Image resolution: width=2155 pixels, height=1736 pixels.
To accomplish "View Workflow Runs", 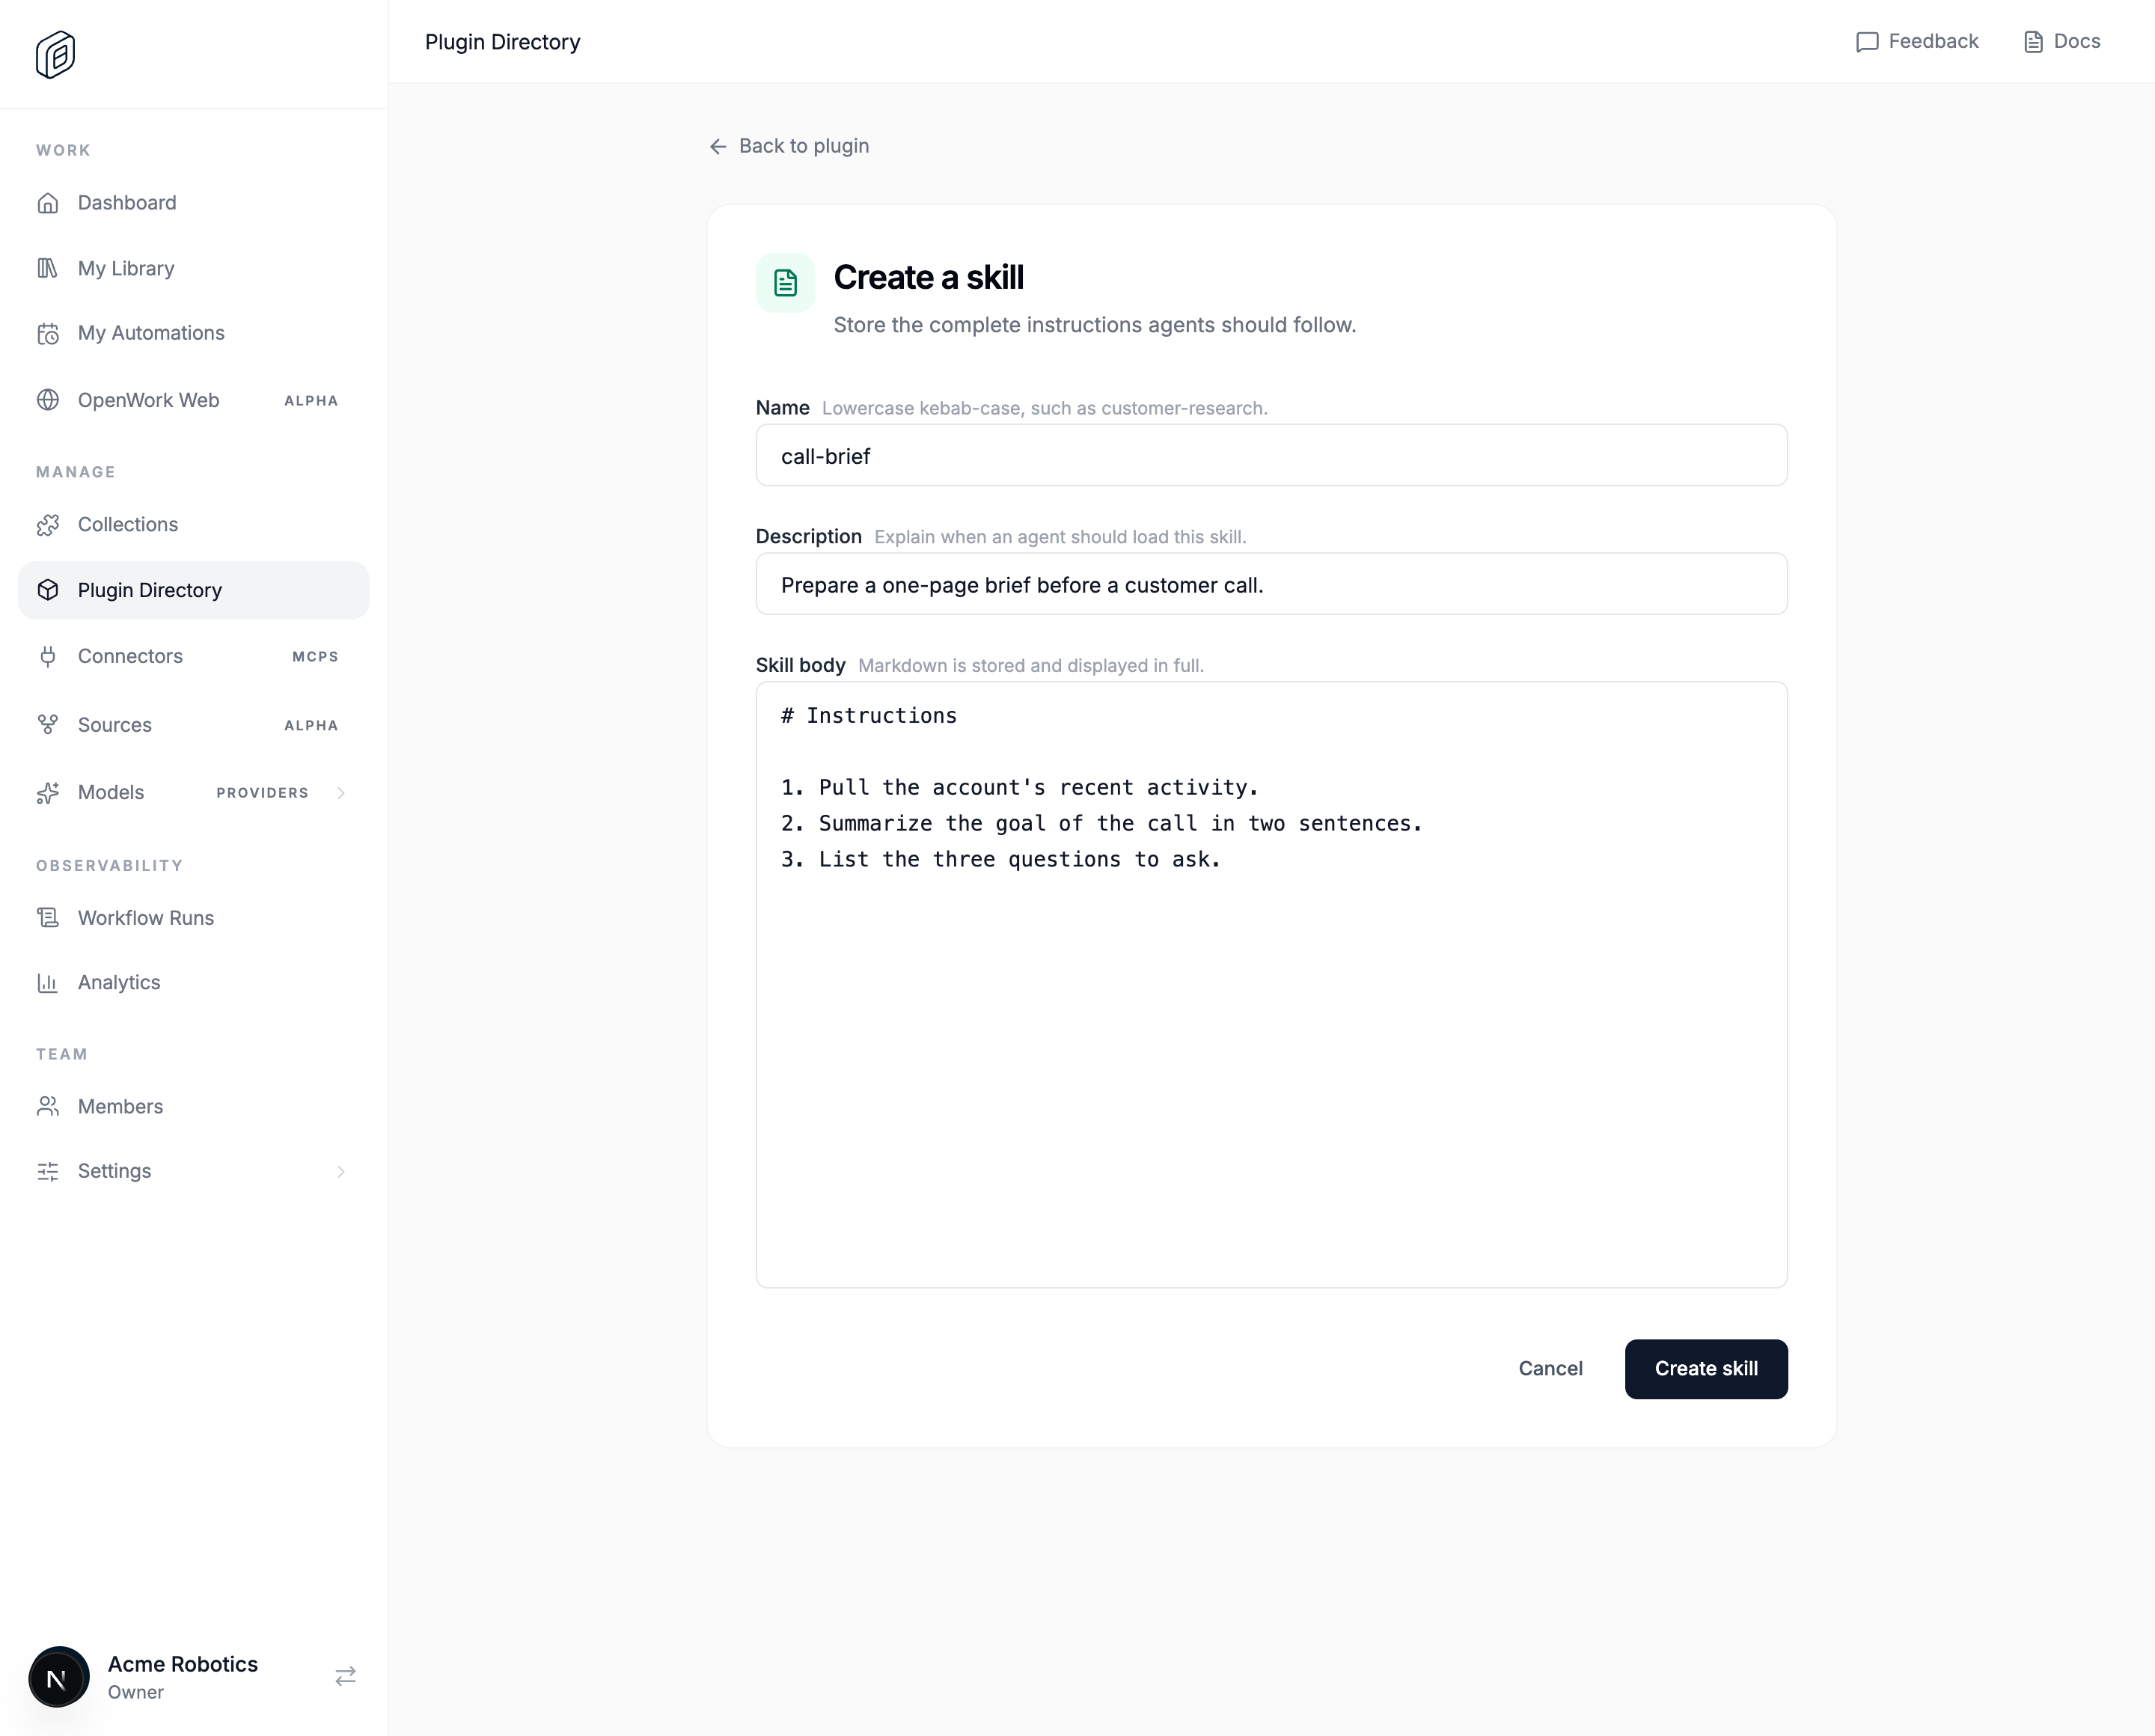I will pos(193,918).
